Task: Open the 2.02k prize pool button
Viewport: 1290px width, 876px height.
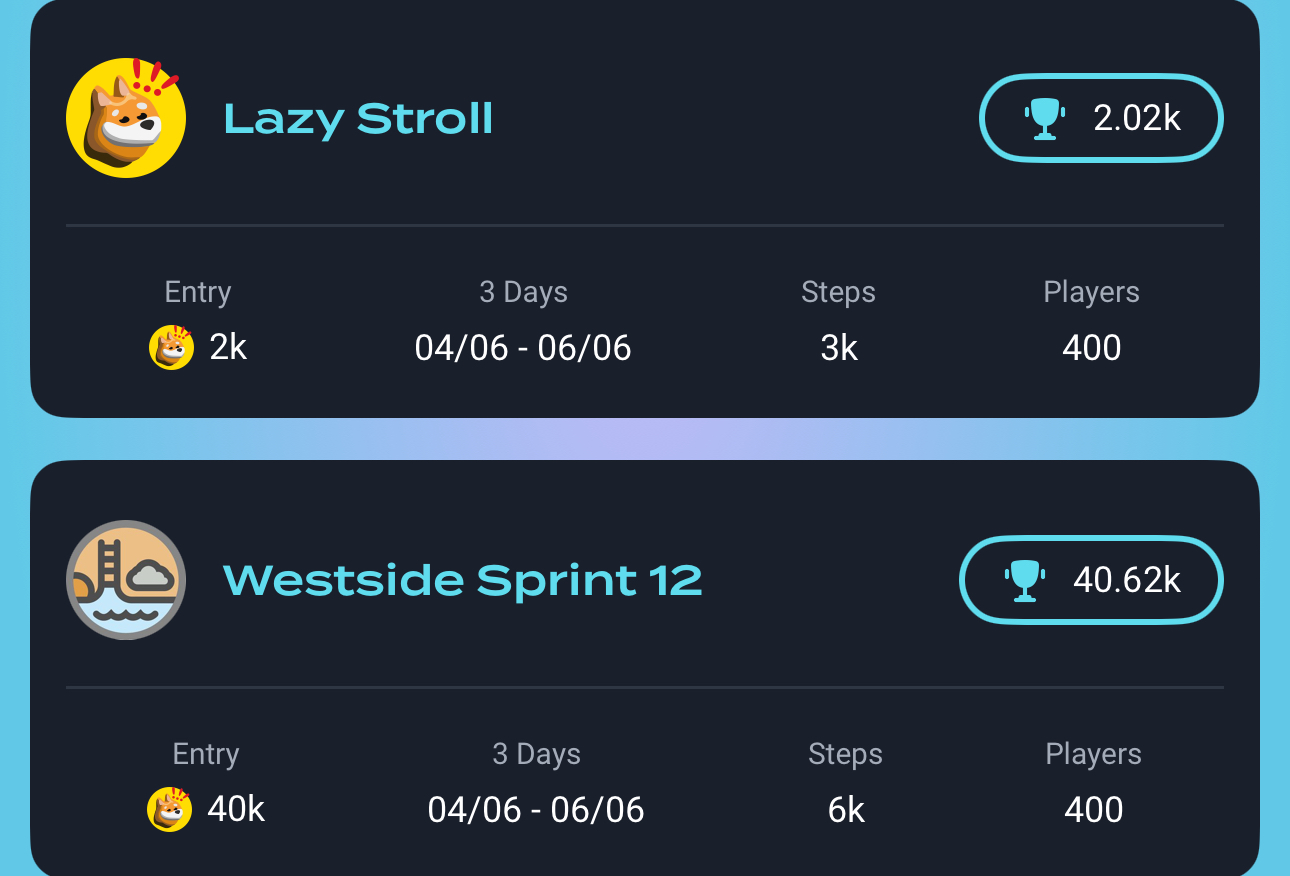Action: (1101, 118)
